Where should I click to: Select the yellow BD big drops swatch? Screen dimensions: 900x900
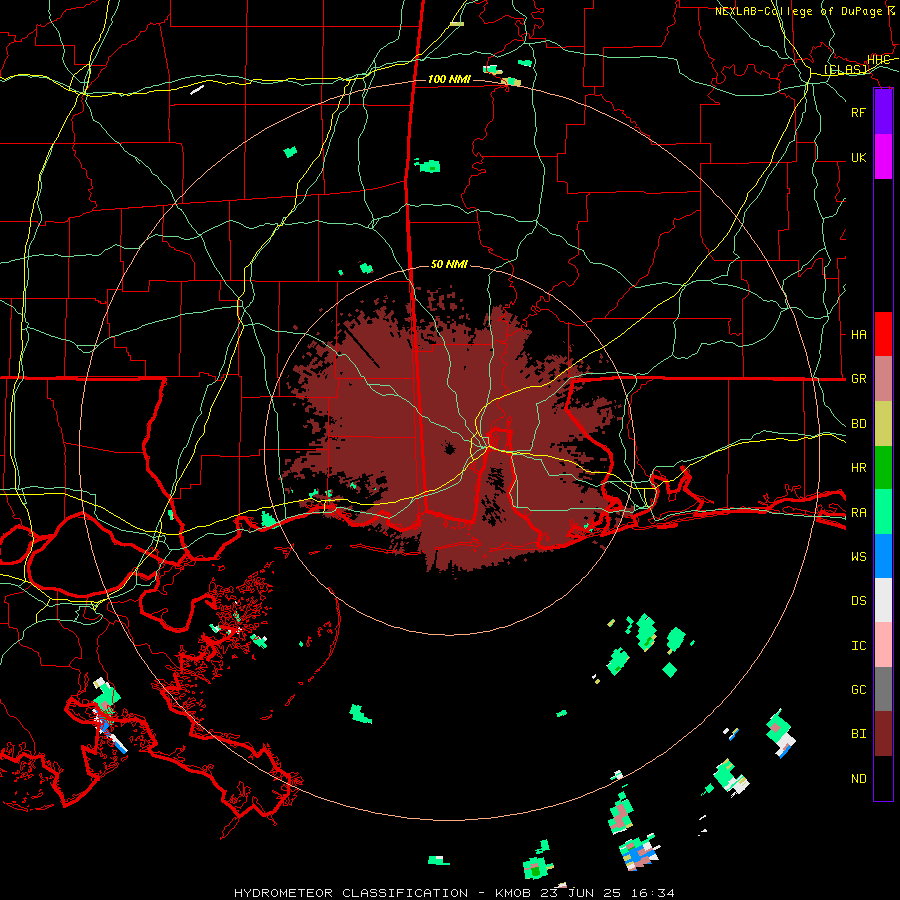tap(883, 423)
